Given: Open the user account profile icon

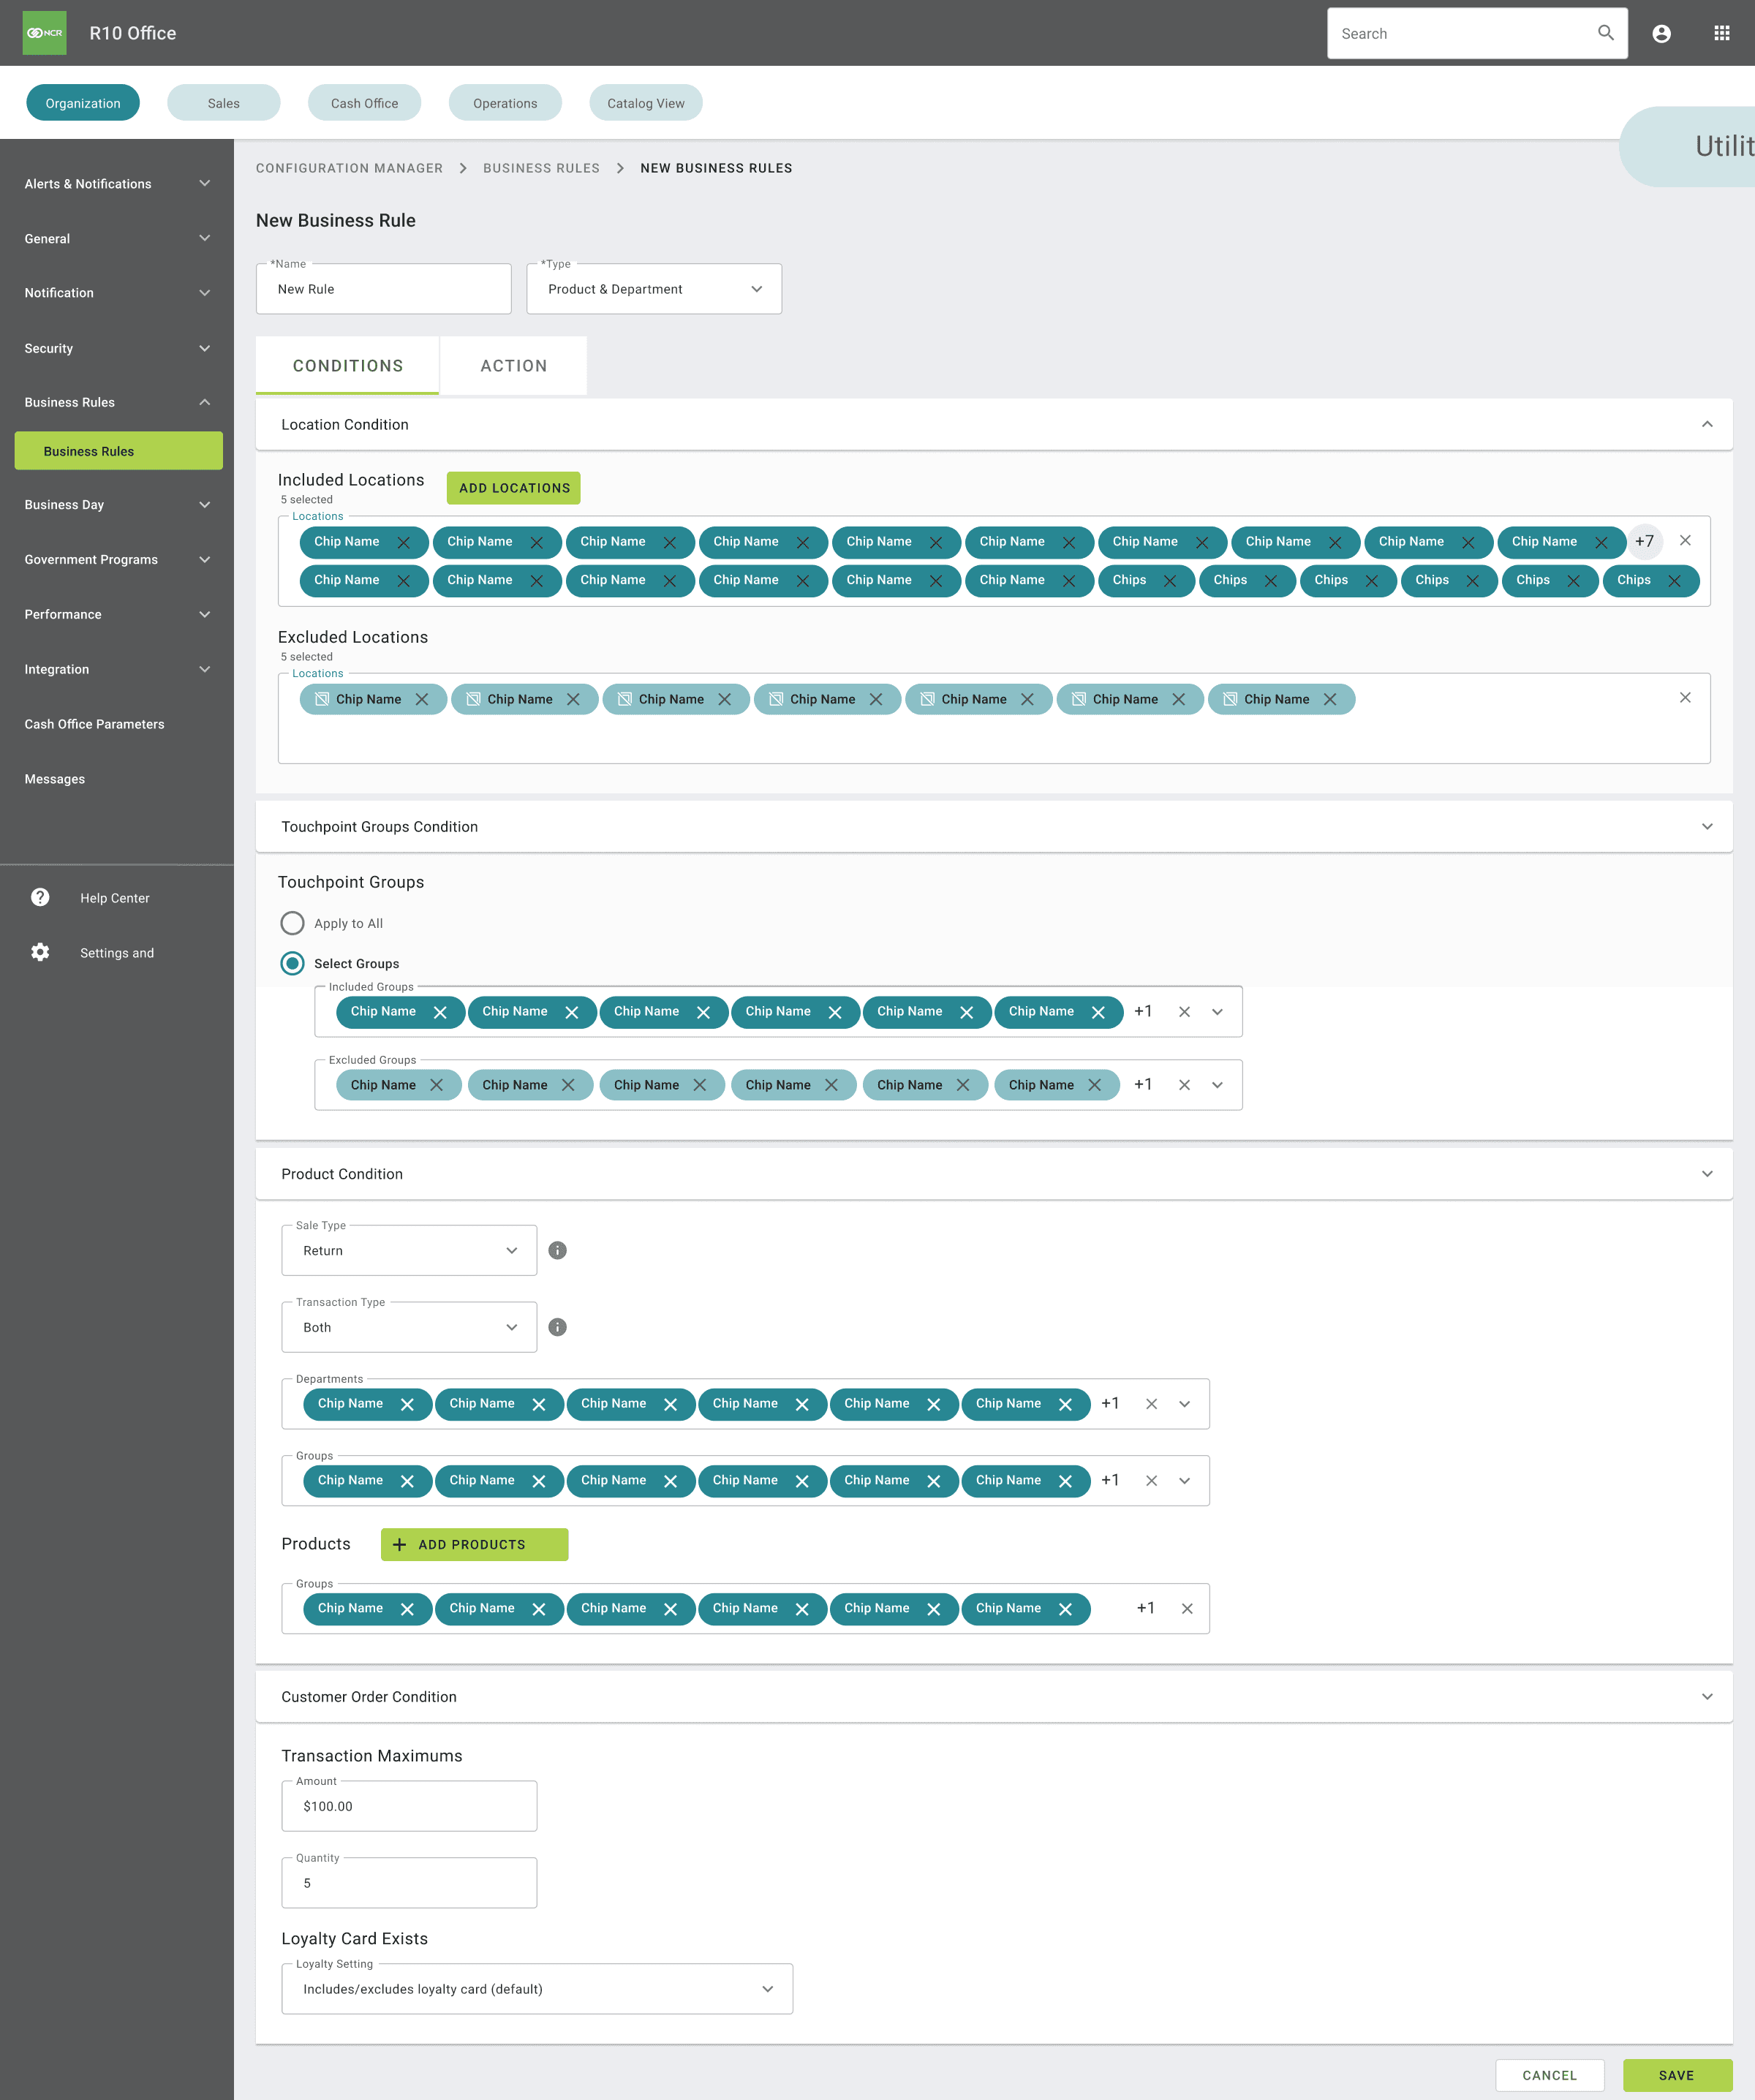Looking at the screenshot, I should (1661, 33).
